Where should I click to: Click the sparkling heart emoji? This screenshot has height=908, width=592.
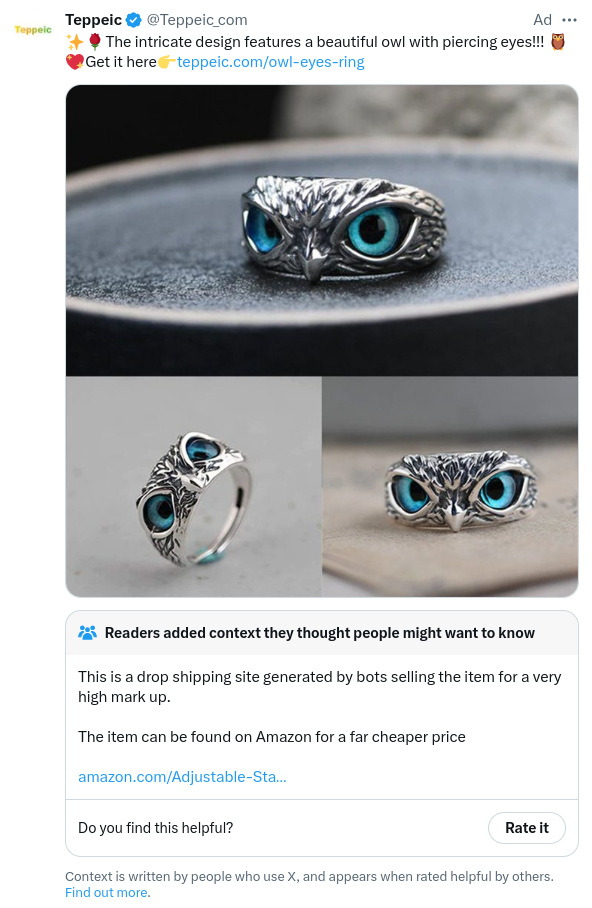coord(75,62)
